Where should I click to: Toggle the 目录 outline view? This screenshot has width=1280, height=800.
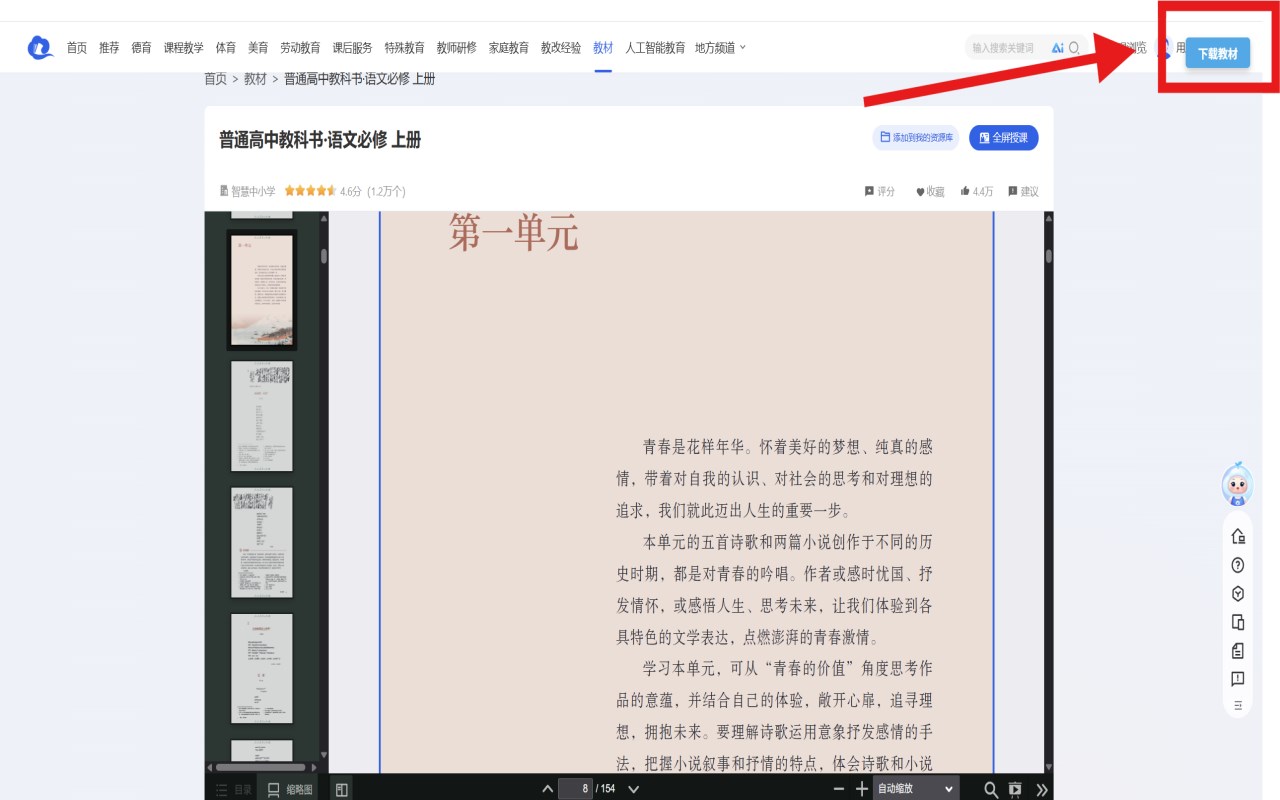tap(234, 789)
